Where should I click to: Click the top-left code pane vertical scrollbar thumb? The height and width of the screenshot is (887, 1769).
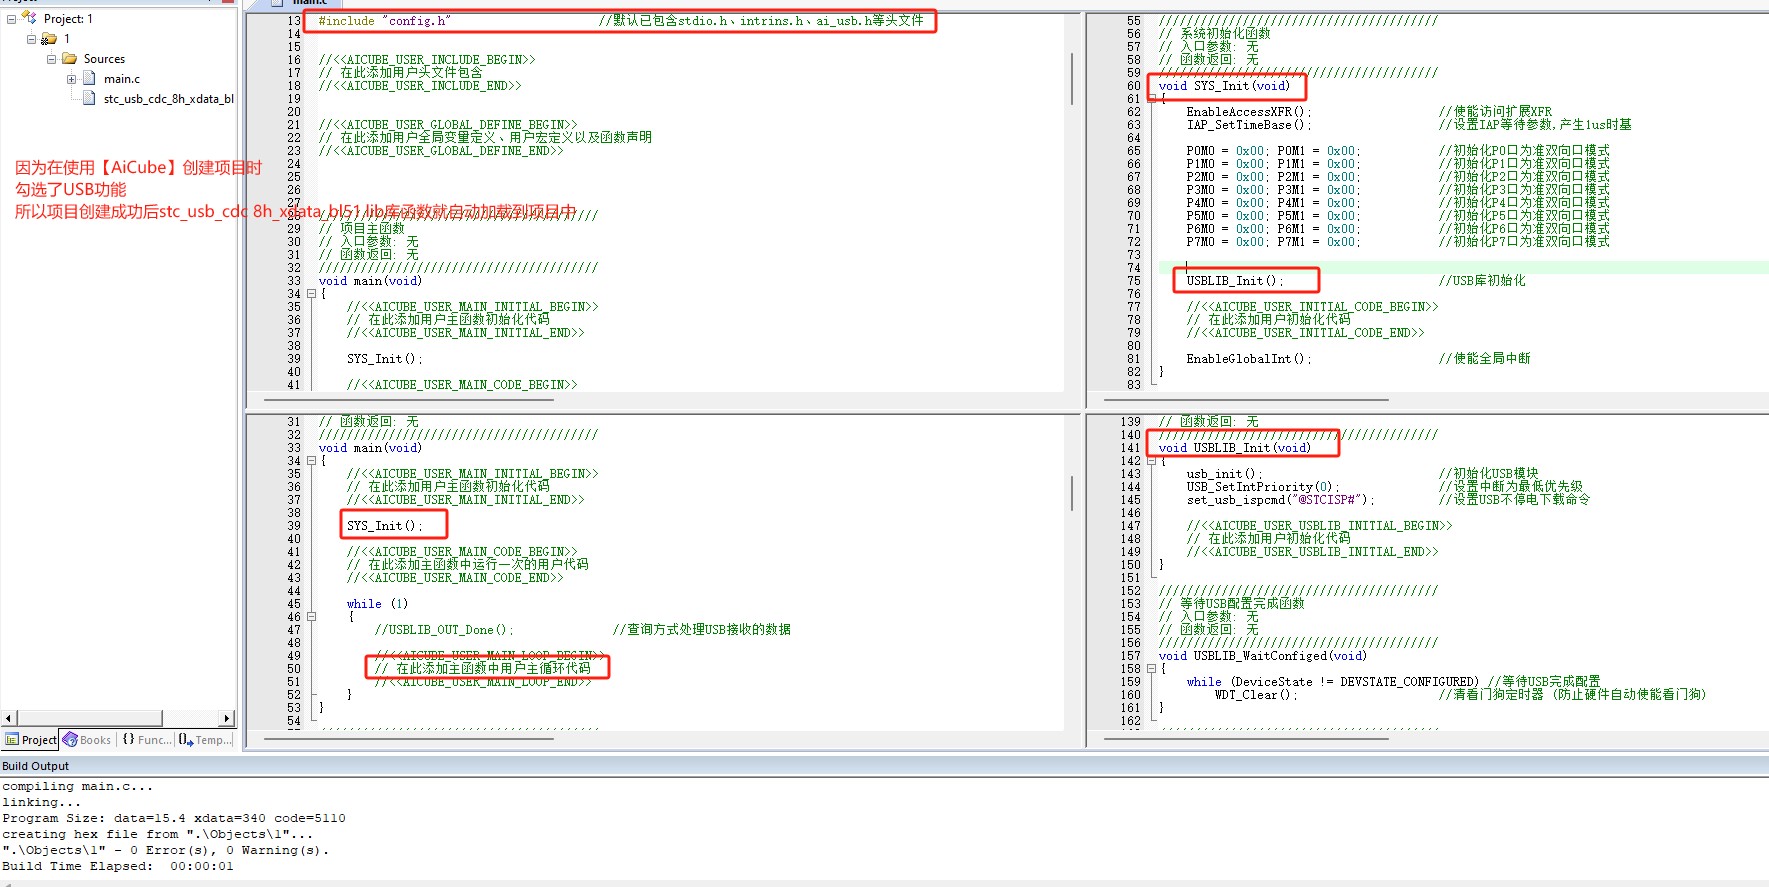pos(1072,79)
